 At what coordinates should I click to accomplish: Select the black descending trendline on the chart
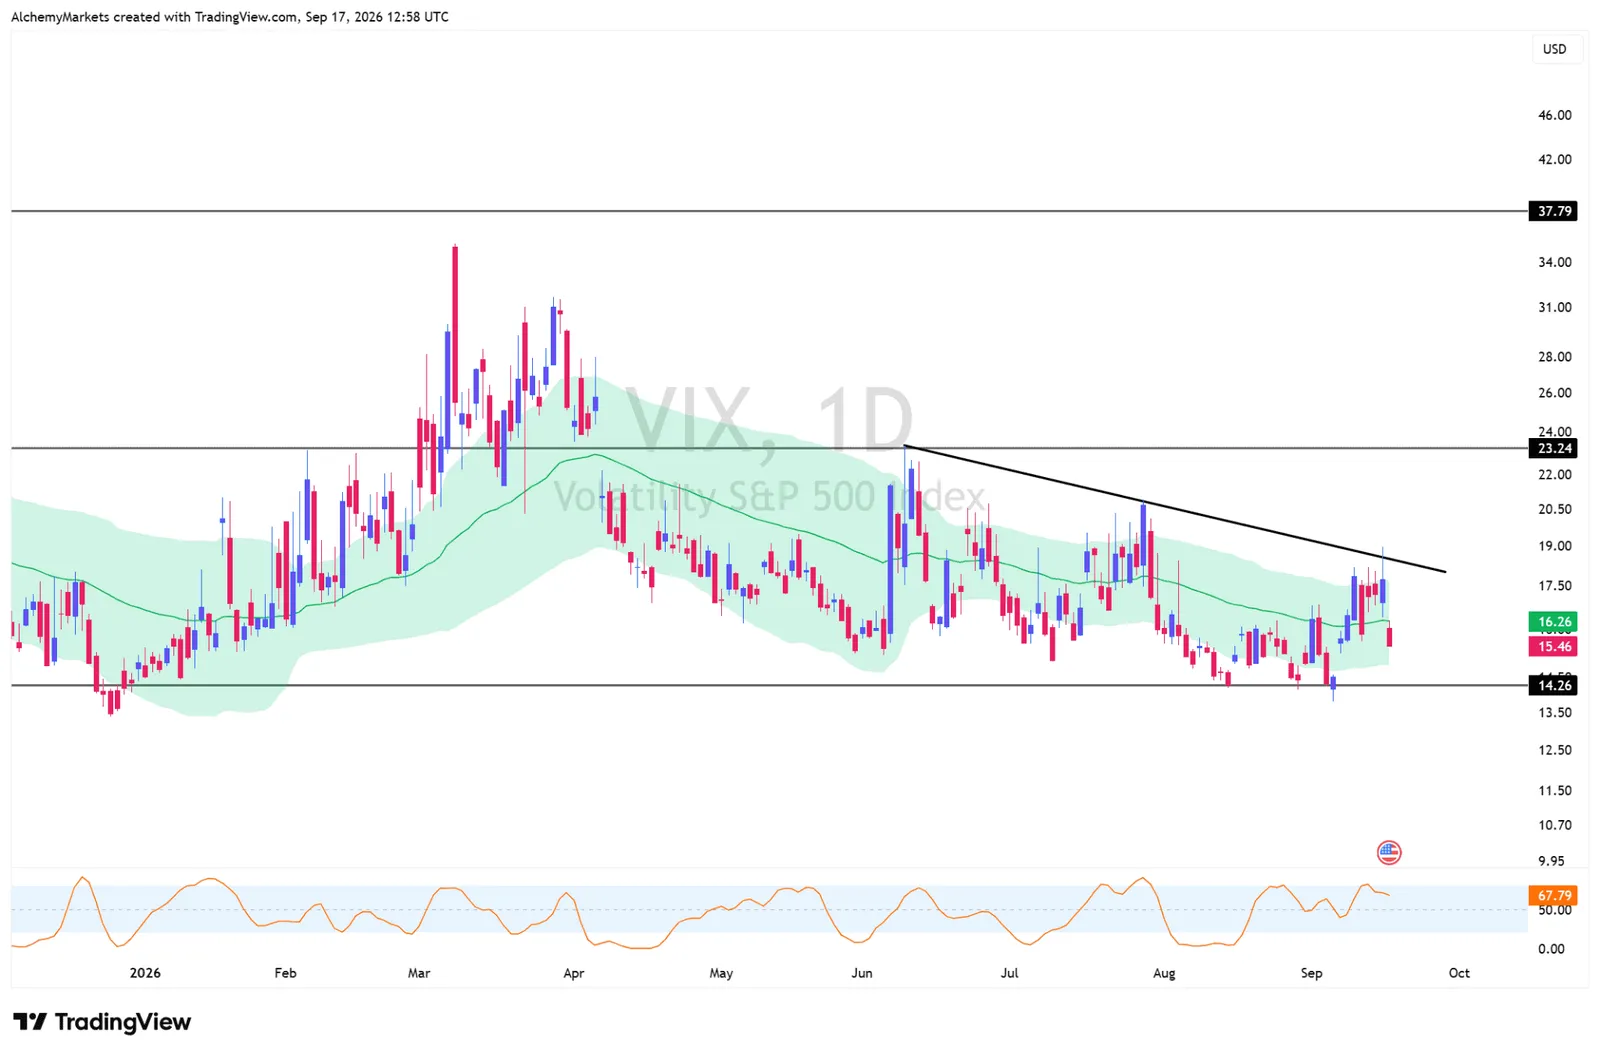1174,509
